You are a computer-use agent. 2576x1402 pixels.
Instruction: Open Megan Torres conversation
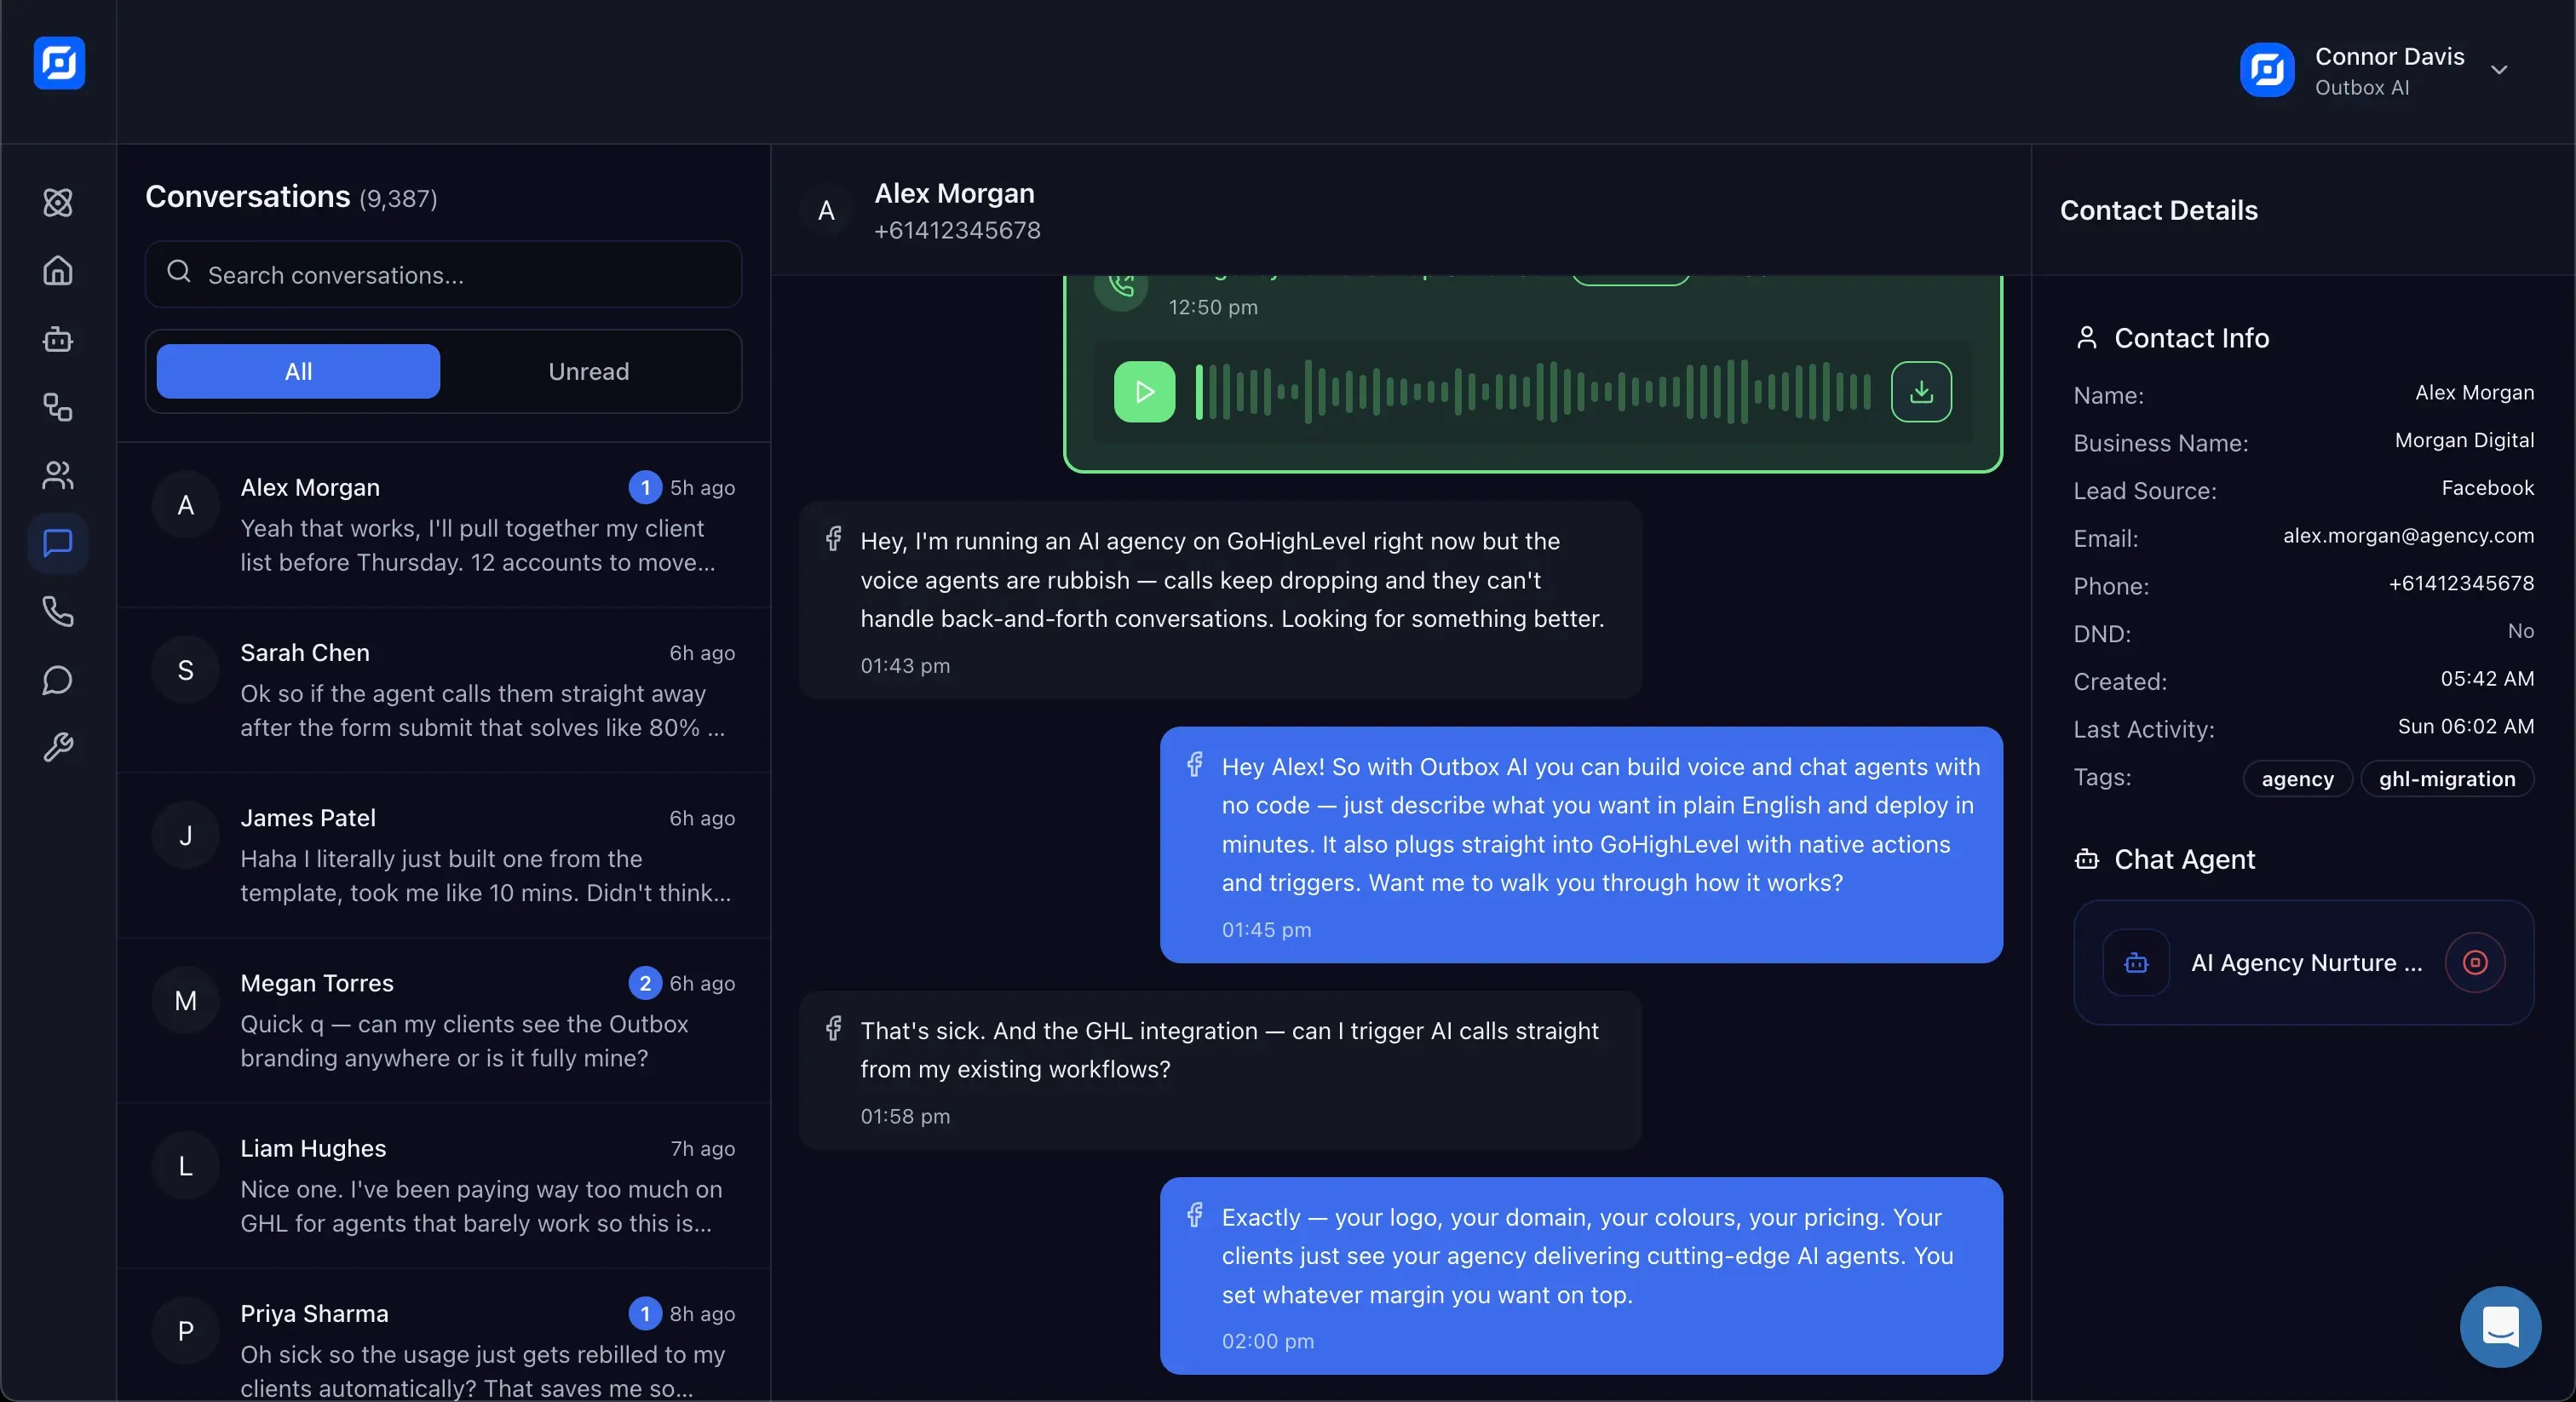(x=444, y=1021)
